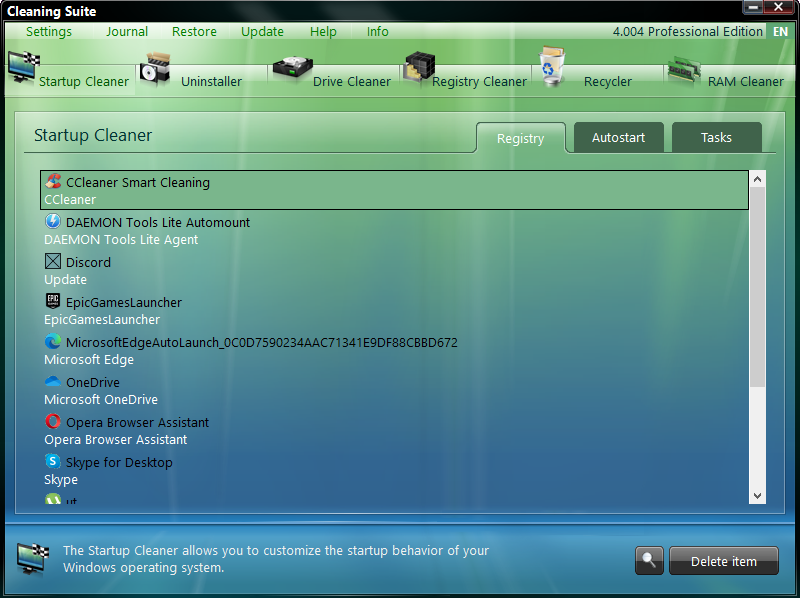Image resolution: width=800 pixels, height=598 pixels.
Task: Open the Drive Cleaner module
Action: coord(352,82)
